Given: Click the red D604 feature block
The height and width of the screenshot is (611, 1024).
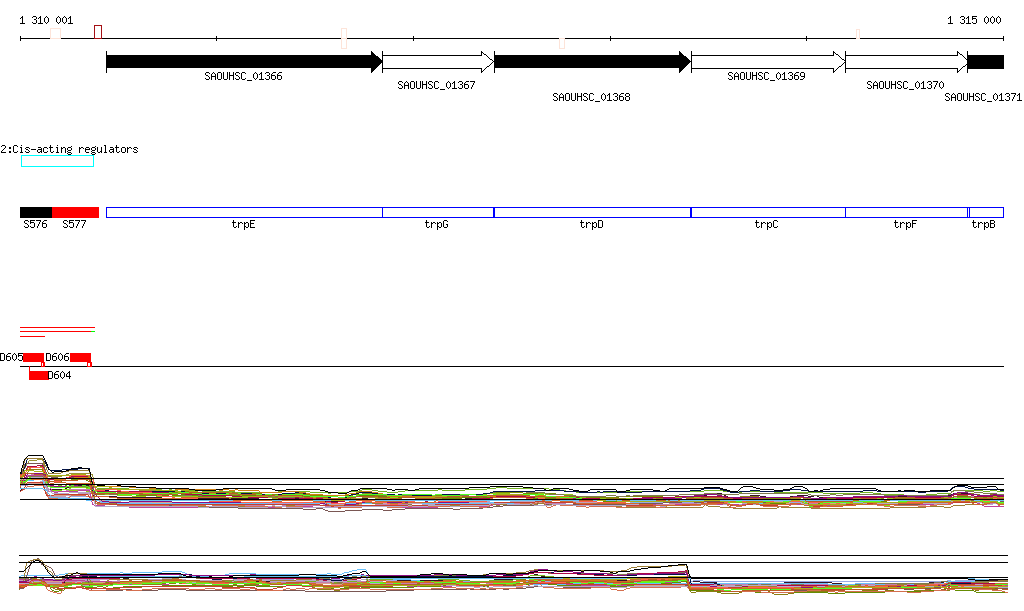Looking at the screenshot, I should pos(39,375).
